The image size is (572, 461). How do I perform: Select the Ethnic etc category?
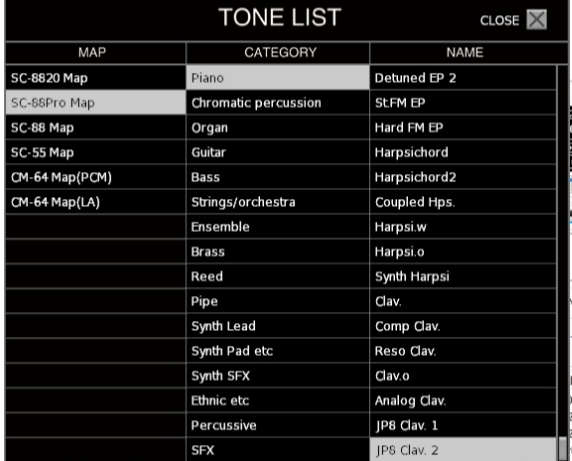[x=278, y=400]
